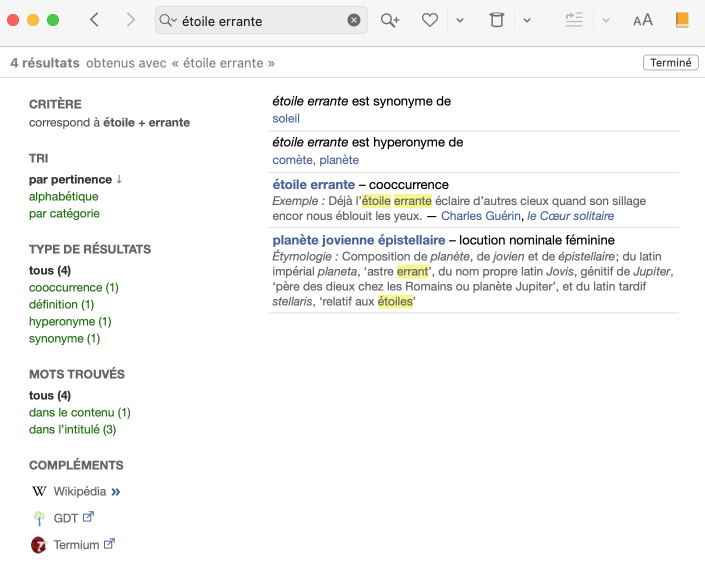The image size is (705, 565).
Task: Open the Wikipédia complement
Action: click(79, 491)
